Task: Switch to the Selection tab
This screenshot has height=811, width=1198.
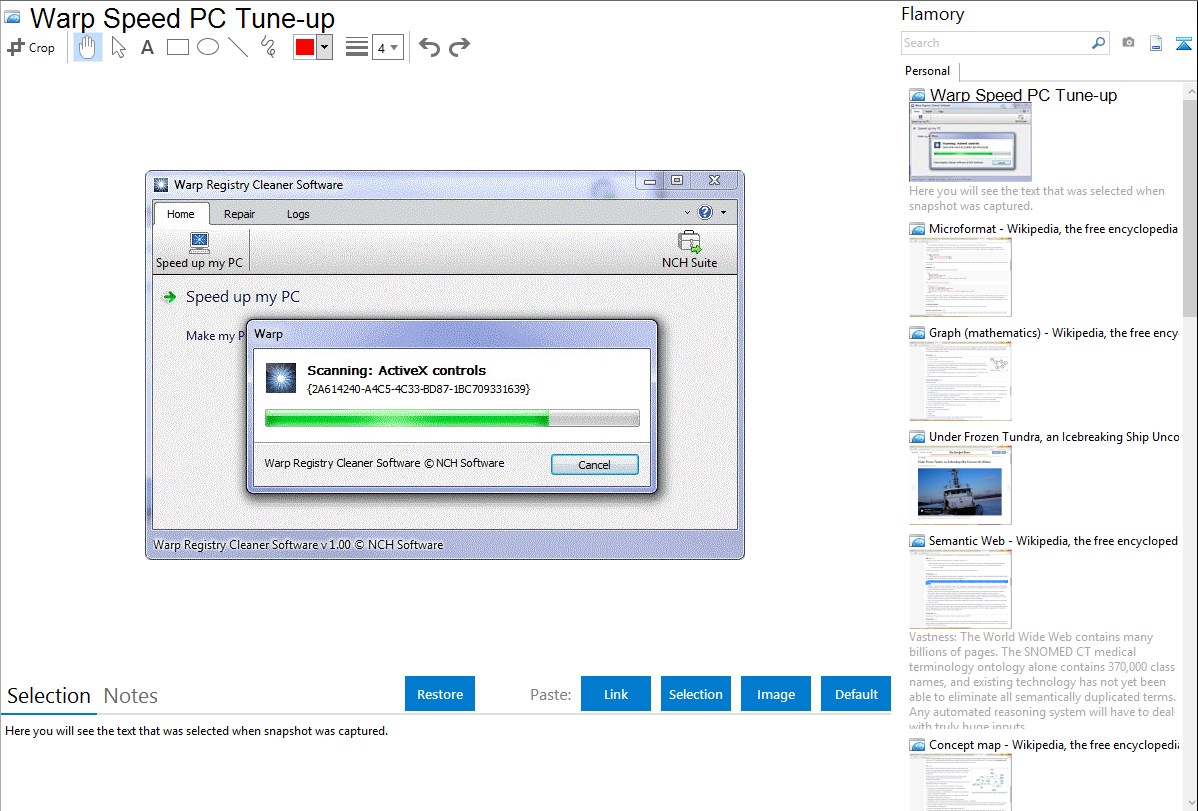Action: [49, 696]
